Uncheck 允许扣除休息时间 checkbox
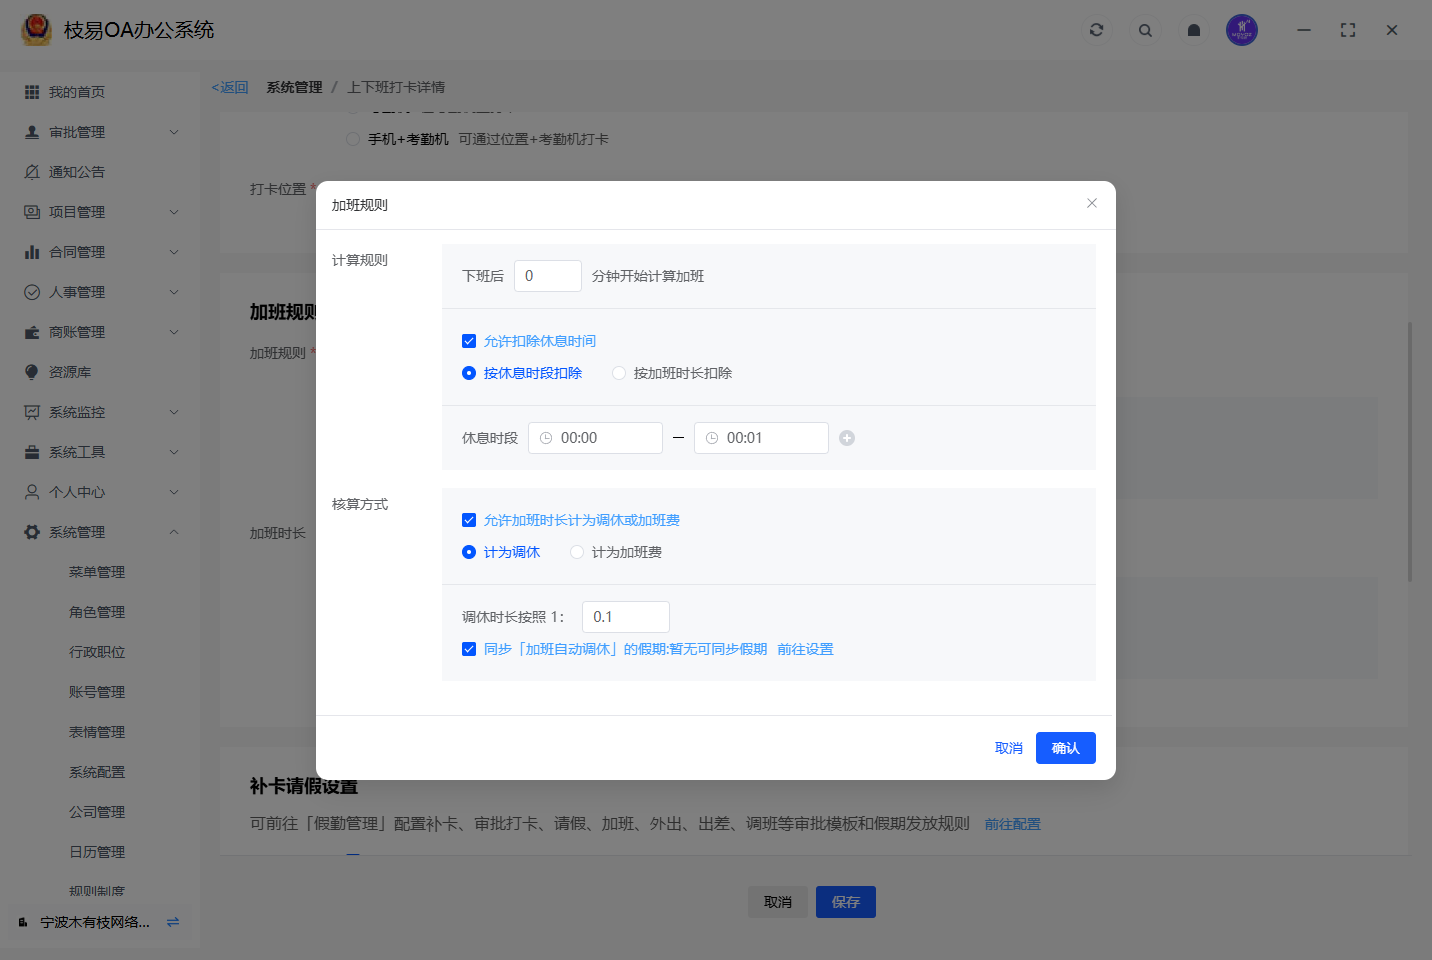The image size is (1432, 960). pyautogui.click(x=469, y=341)
